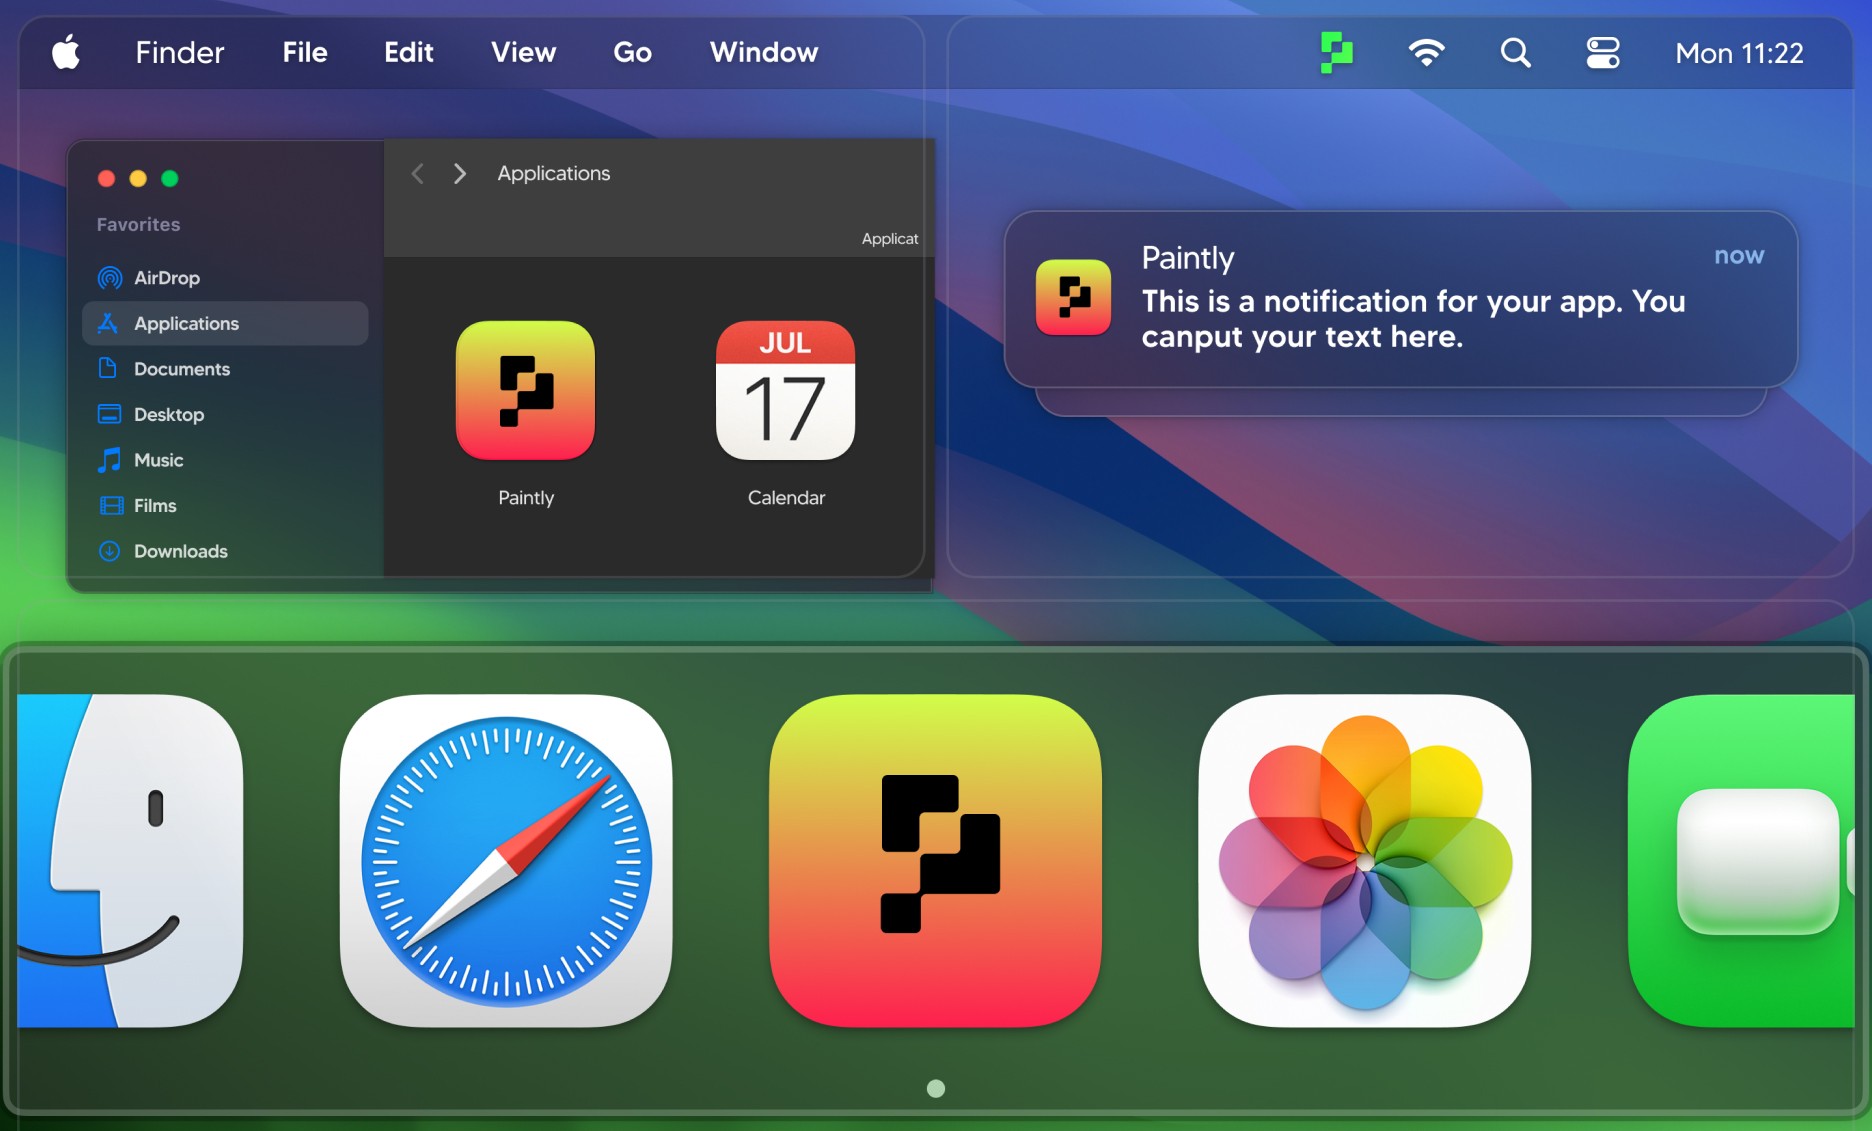The height and width of the screenshot is (1131, 1872).
Task: Open FaceTime from the Dock
Action: 1742,861
